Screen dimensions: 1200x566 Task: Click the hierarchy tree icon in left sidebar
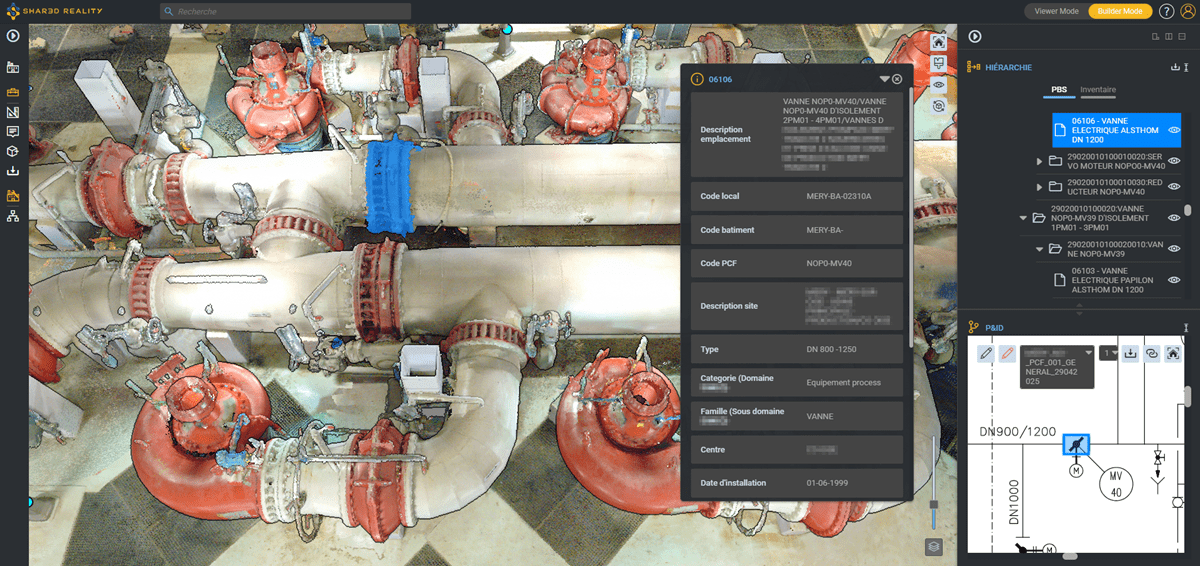point(13,216)
